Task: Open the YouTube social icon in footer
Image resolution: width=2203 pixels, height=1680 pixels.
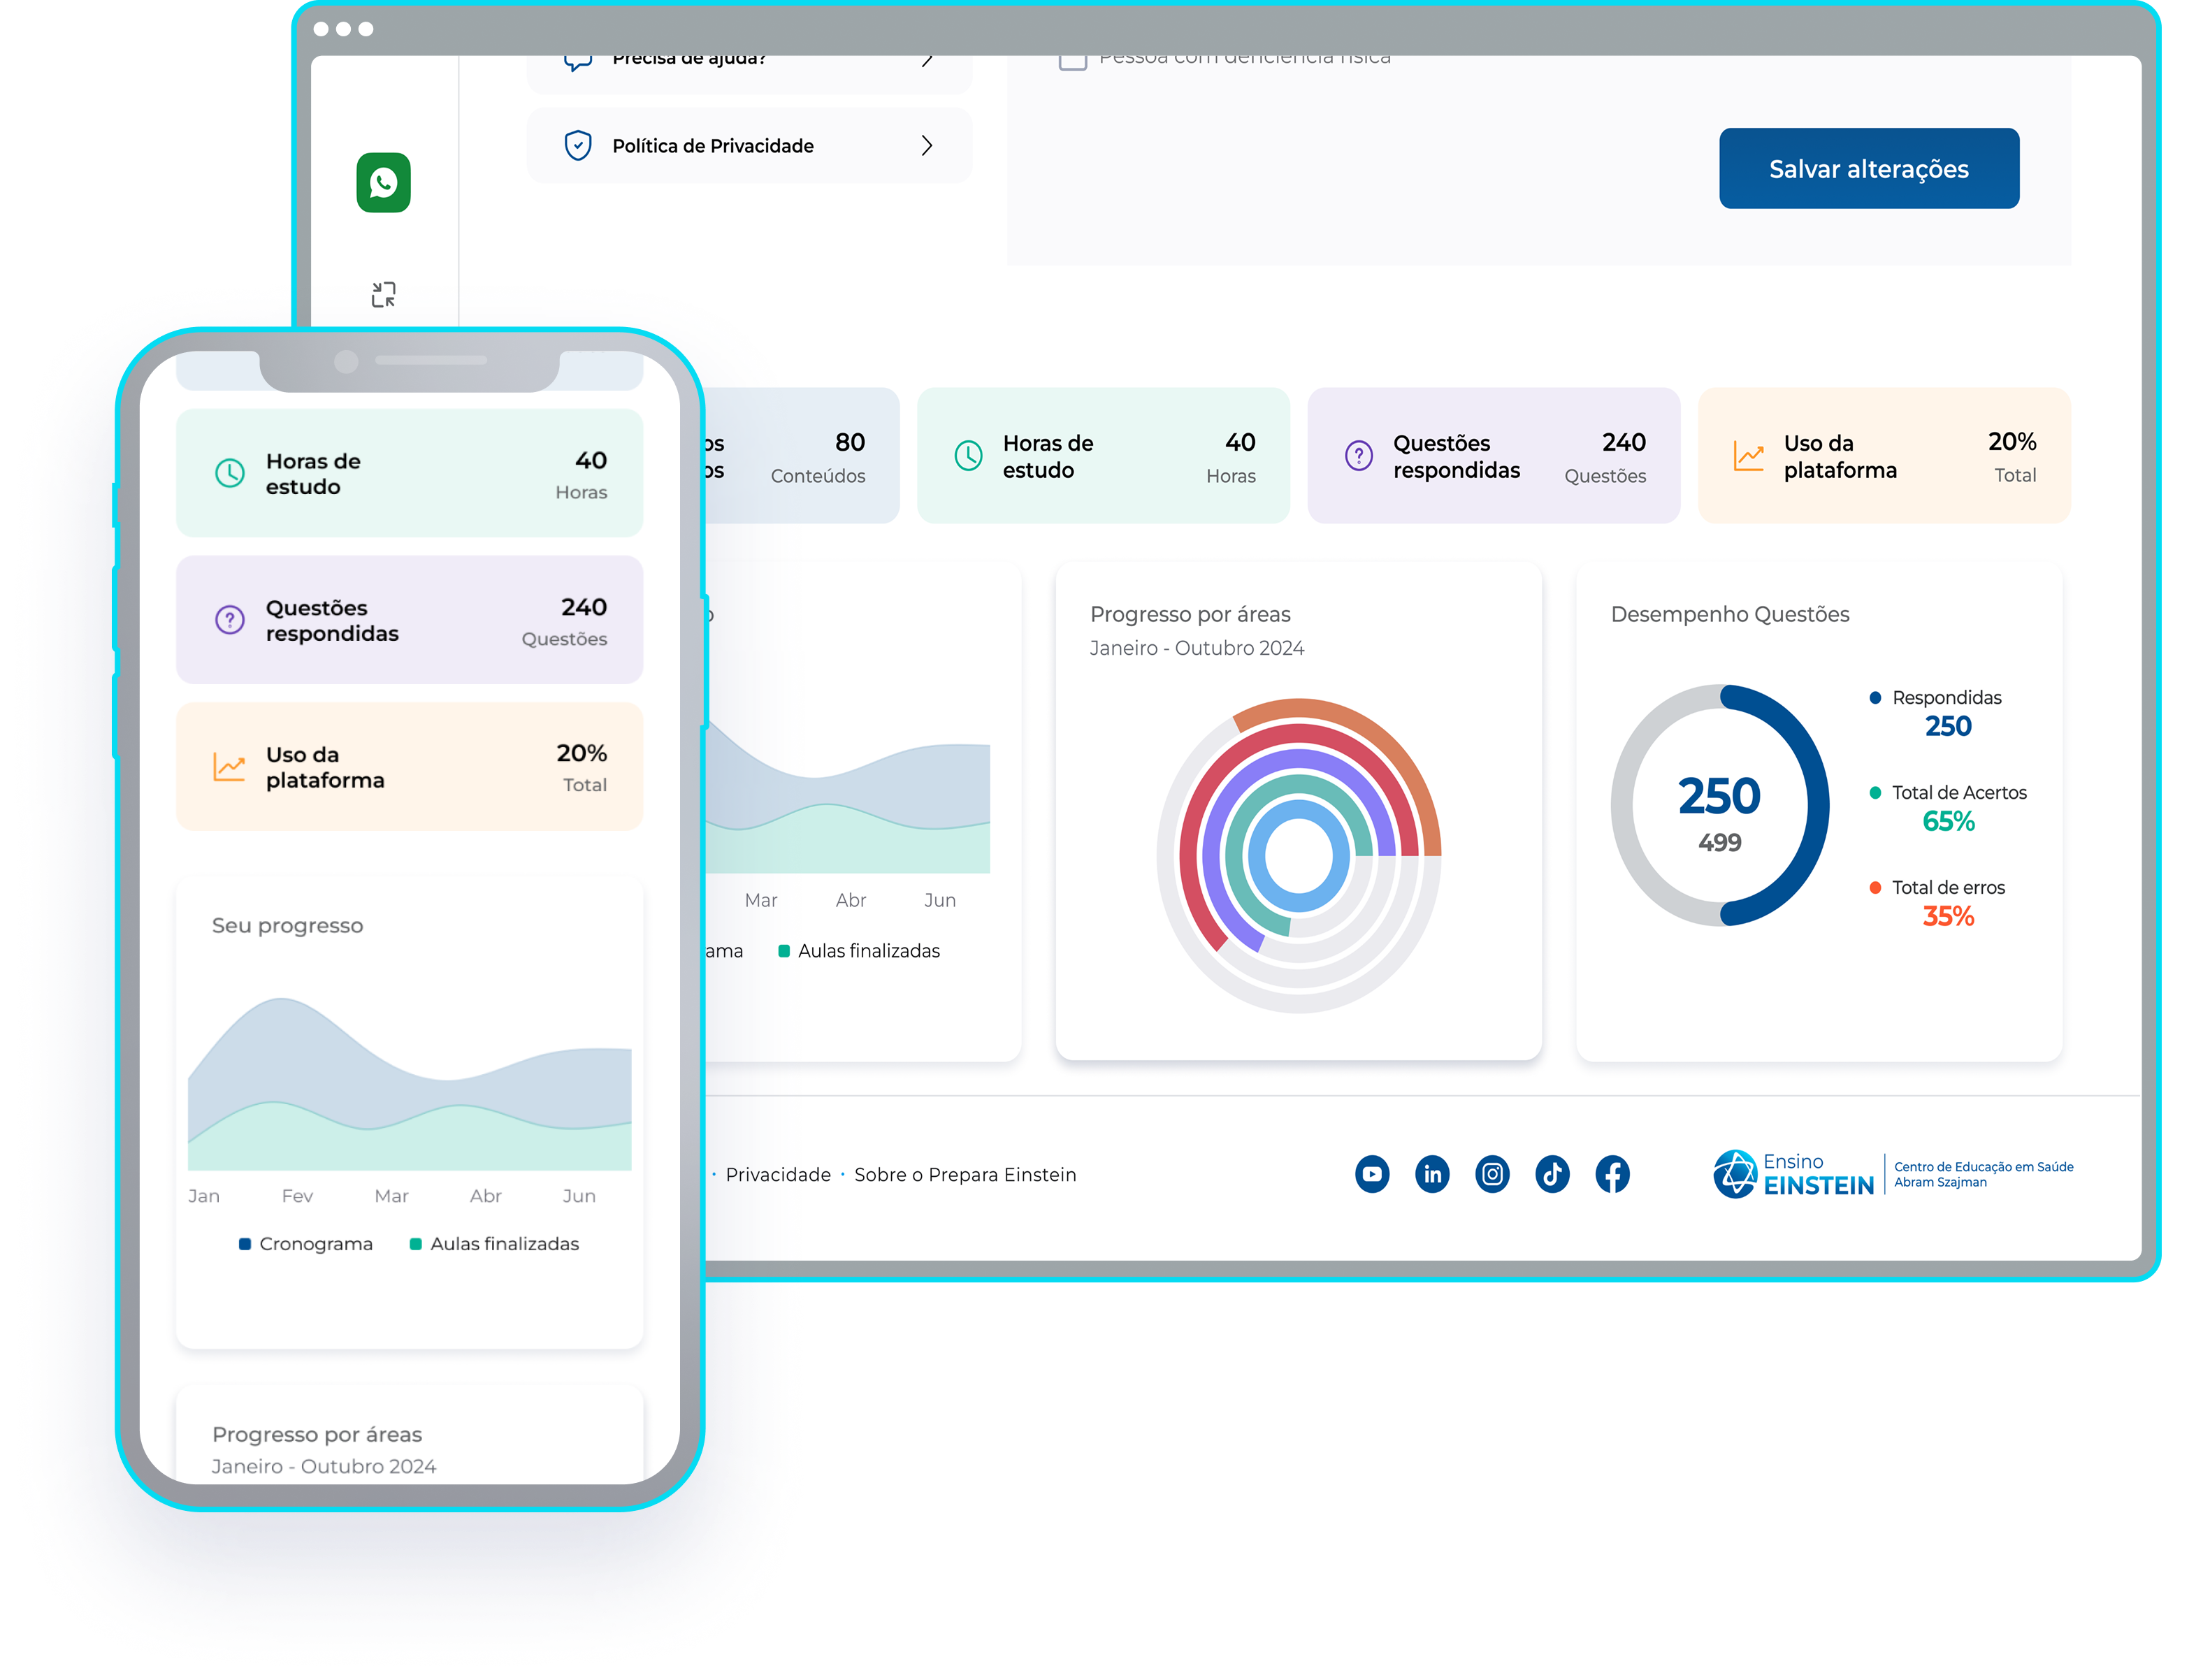Action: pyautogui.click(x=1372, y=1174)
